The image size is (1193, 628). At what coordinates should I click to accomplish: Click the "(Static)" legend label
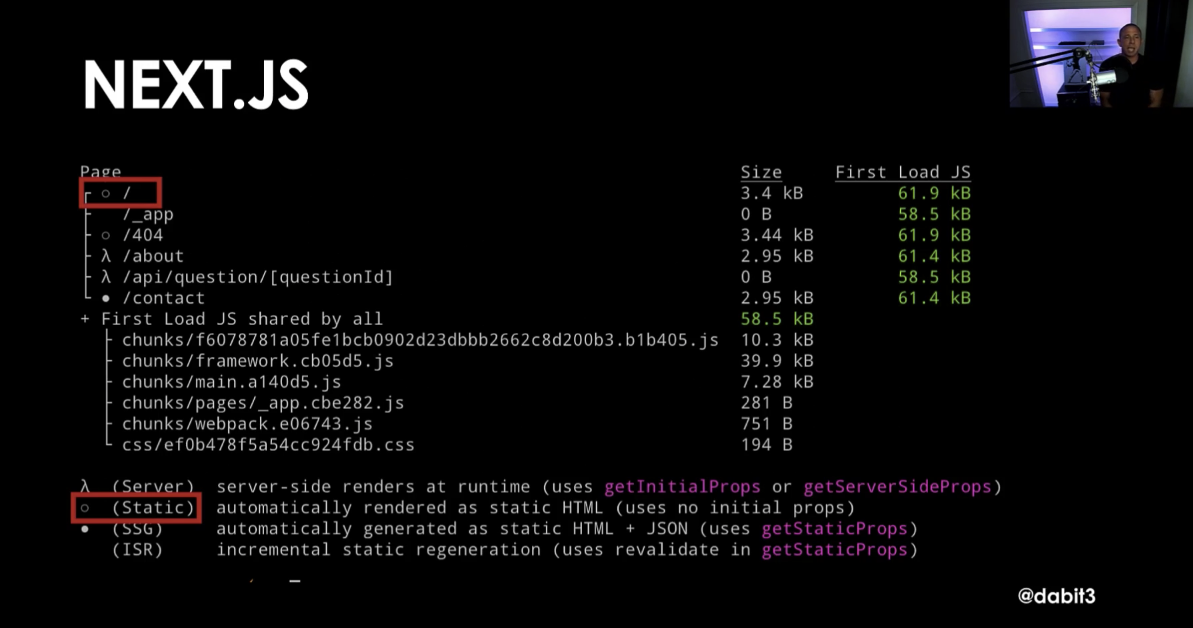click(x=153, y=508)
